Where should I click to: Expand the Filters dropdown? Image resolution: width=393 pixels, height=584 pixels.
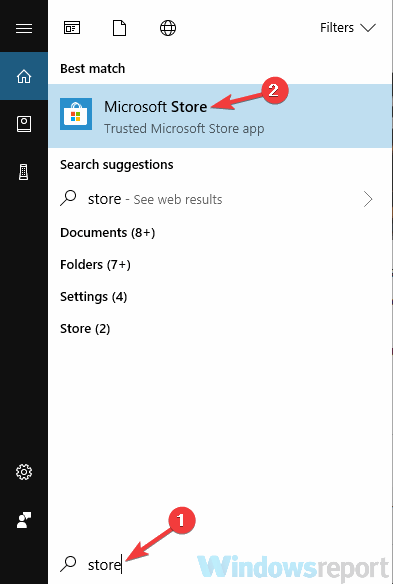(x=348, y=28)
